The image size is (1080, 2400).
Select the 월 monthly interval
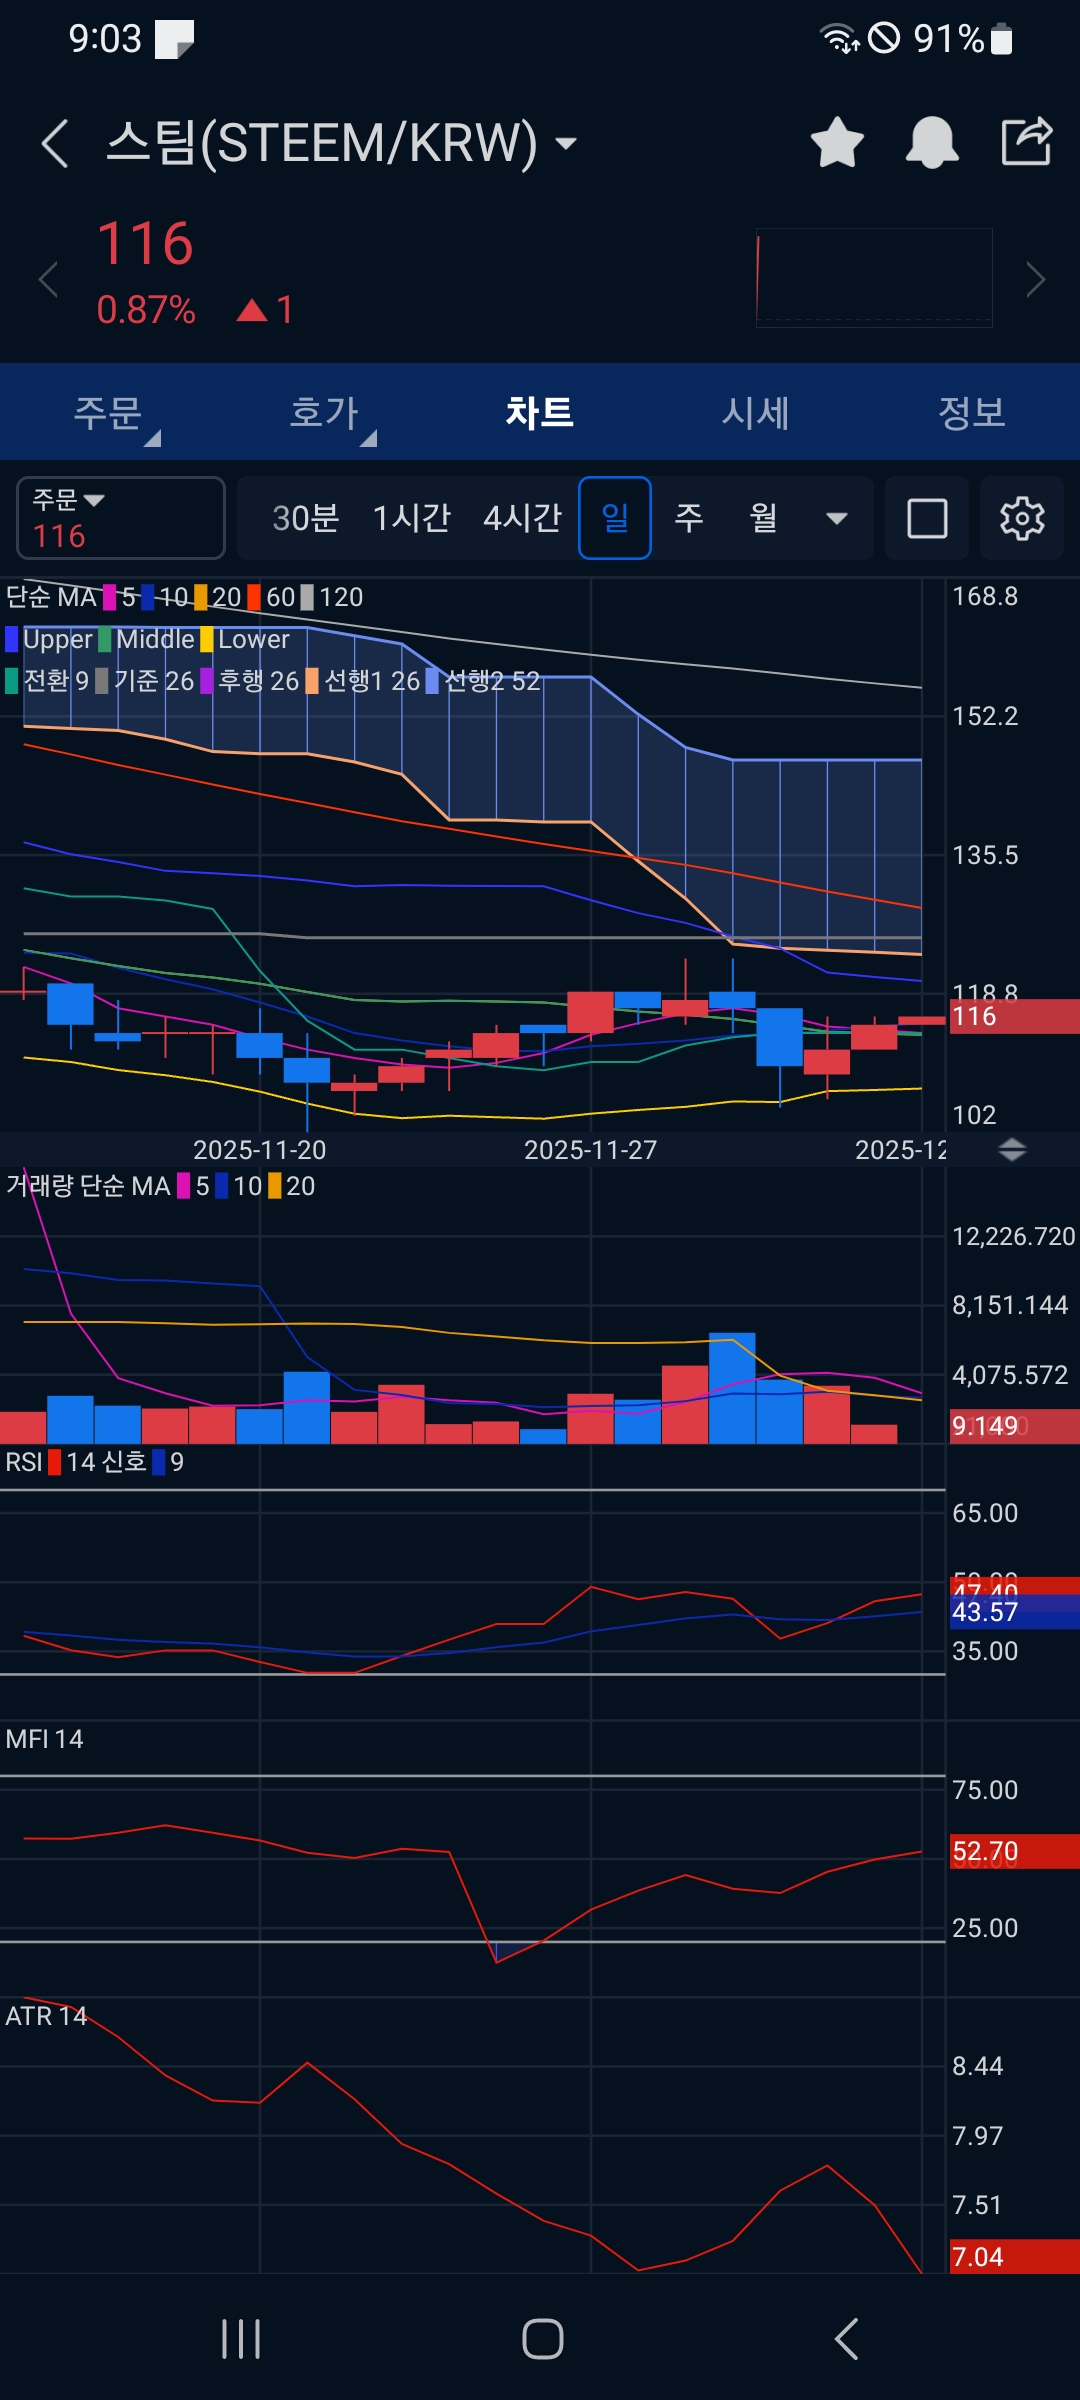pos(763,518)
